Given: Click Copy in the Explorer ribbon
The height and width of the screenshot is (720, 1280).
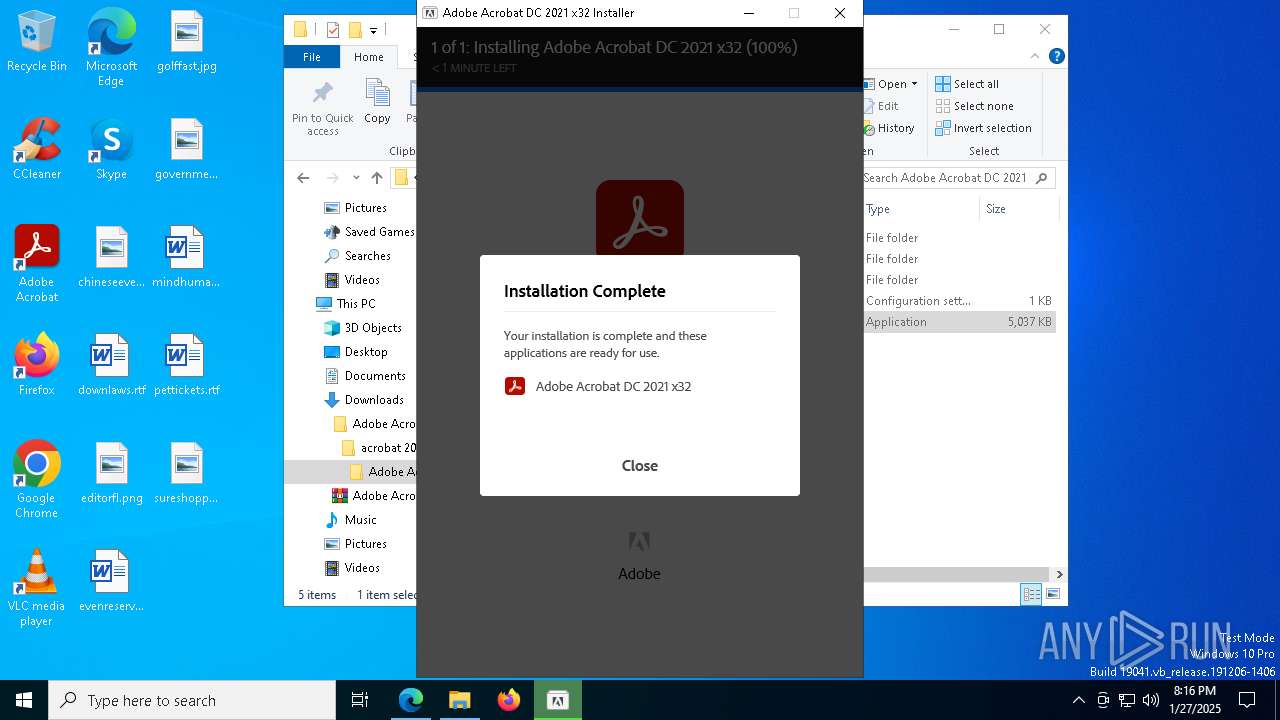Looking at the screenshot, I should point(377,102).
